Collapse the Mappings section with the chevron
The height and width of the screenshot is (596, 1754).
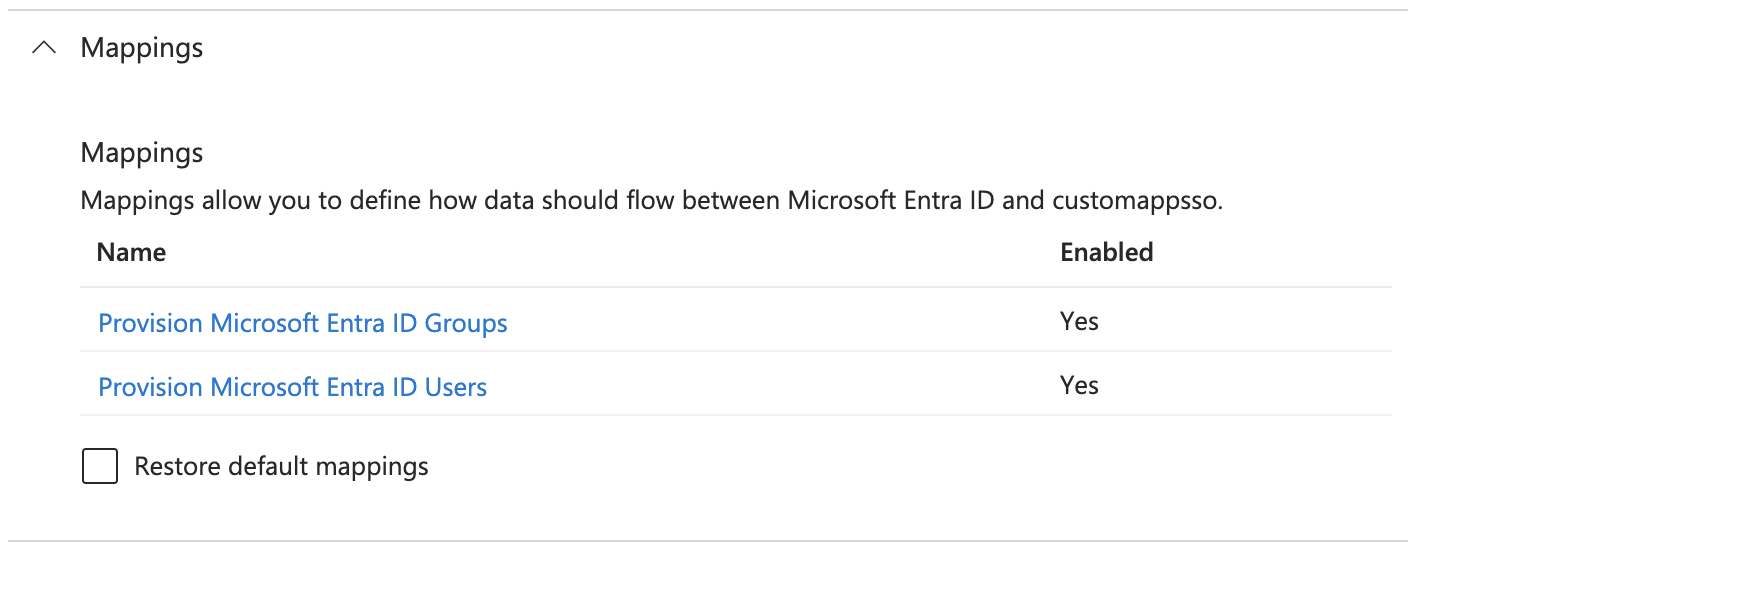tap(44, 48)
